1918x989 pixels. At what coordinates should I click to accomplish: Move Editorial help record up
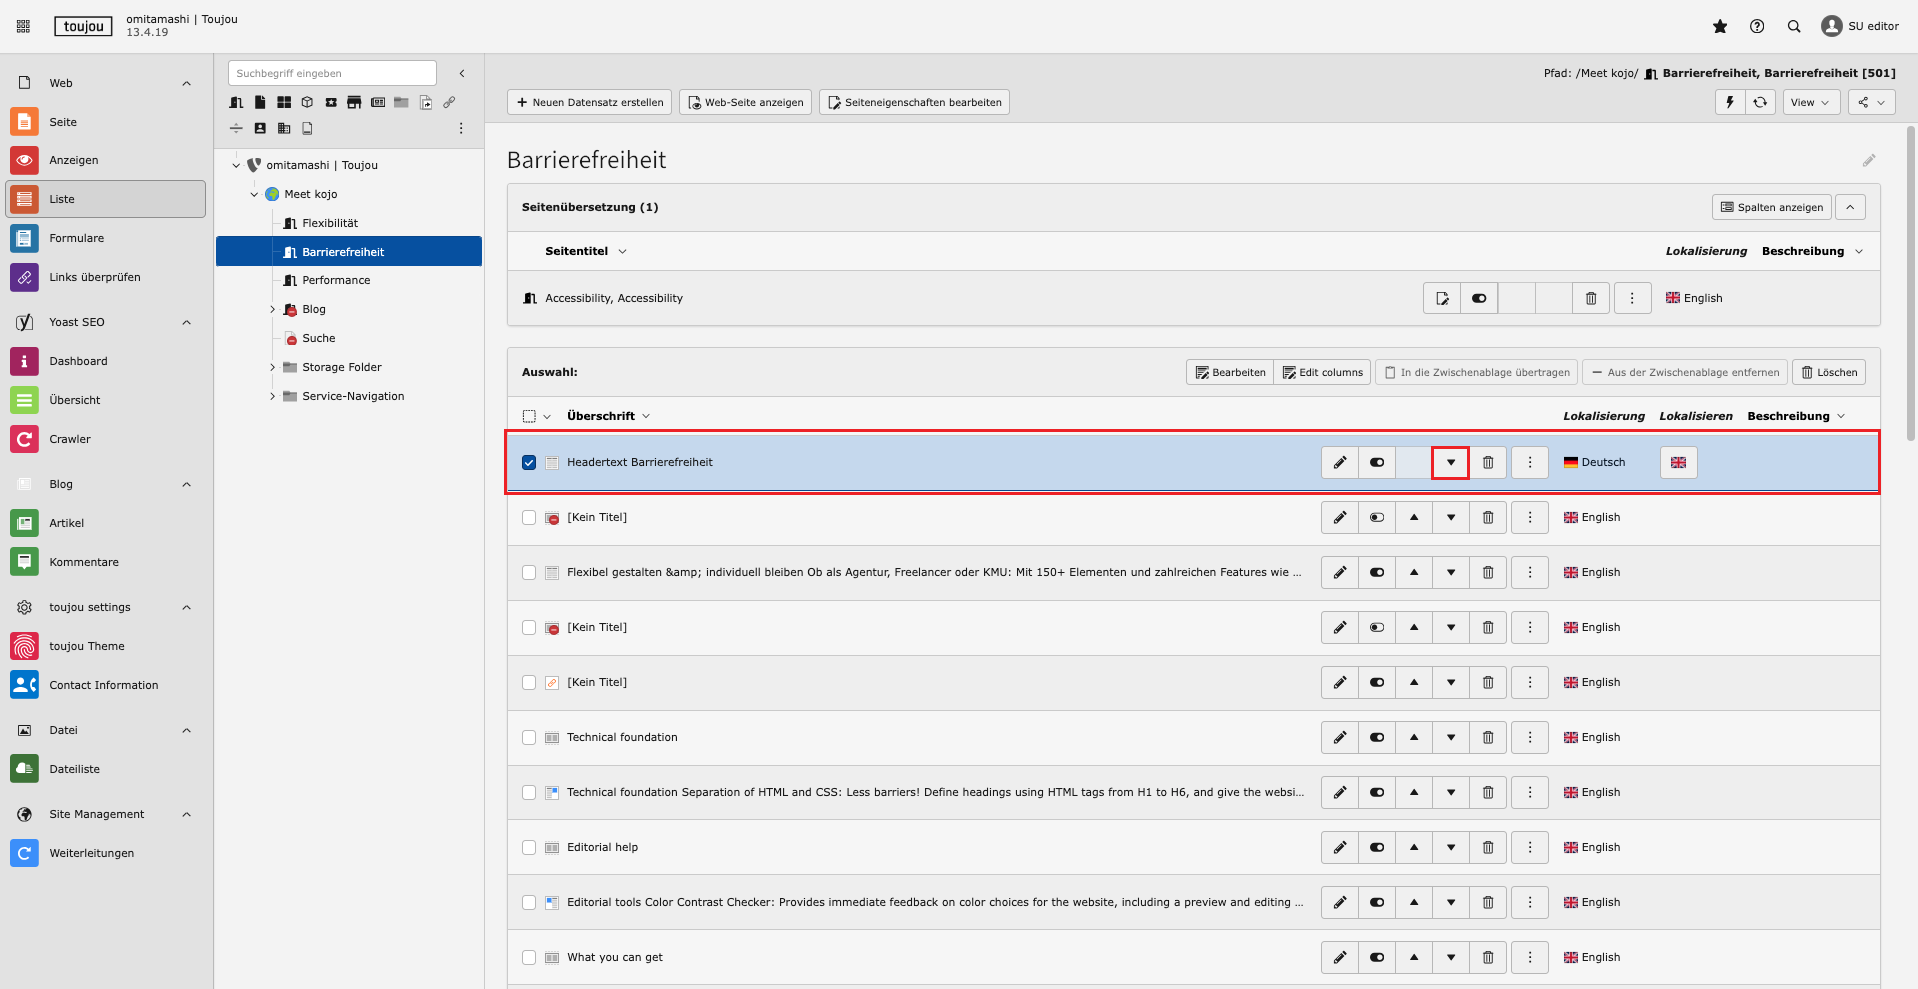(x=1414, y=847)
